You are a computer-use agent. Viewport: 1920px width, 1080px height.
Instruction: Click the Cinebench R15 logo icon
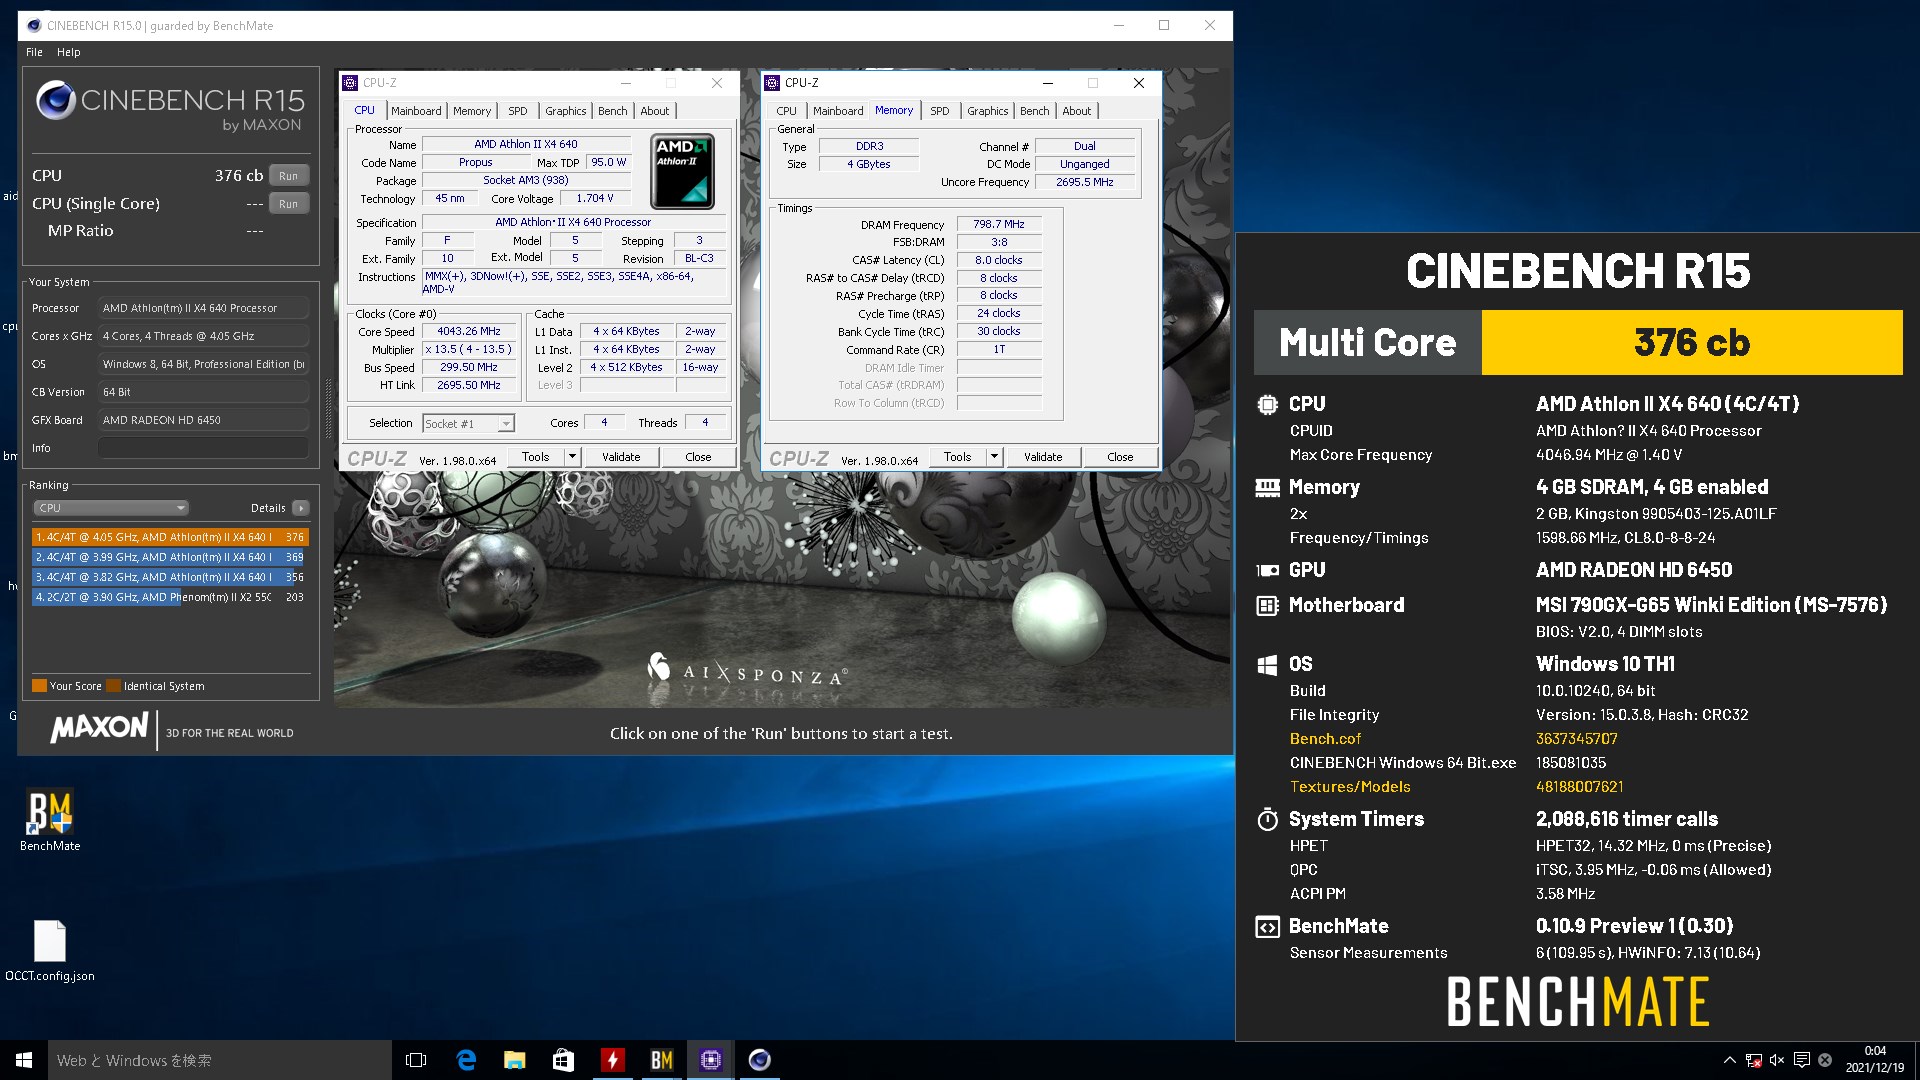click(x=56, y=100)
